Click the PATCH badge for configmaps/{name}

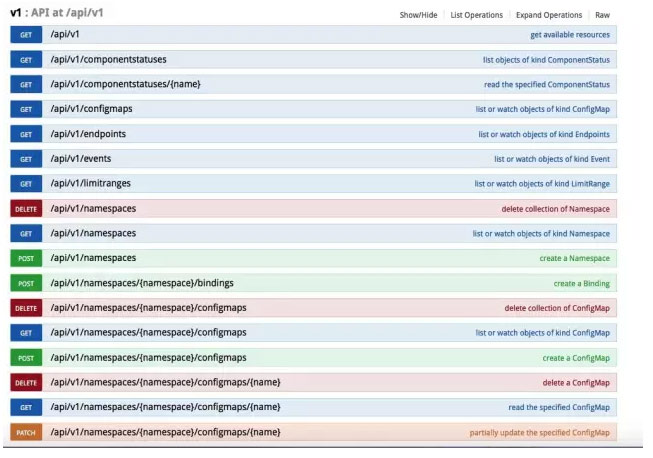(x=26, y=432)
